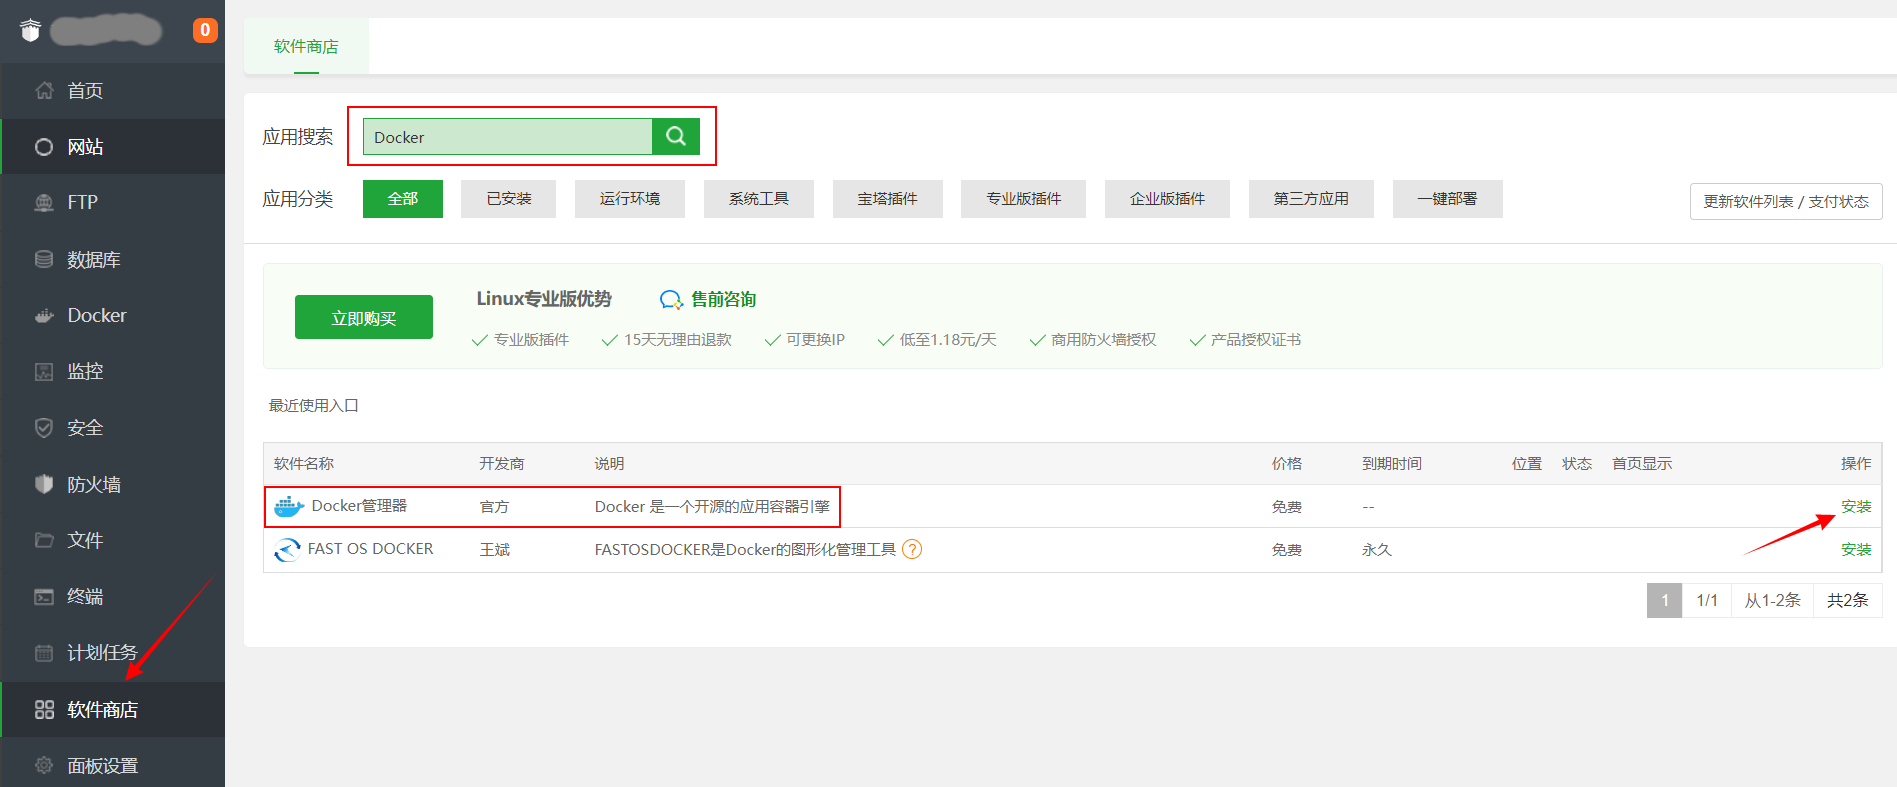The width and height of the screenshot is (1897, 787).
Task: Click the Docker whale icon in sidebar
Action: click(x=44, y=316)
